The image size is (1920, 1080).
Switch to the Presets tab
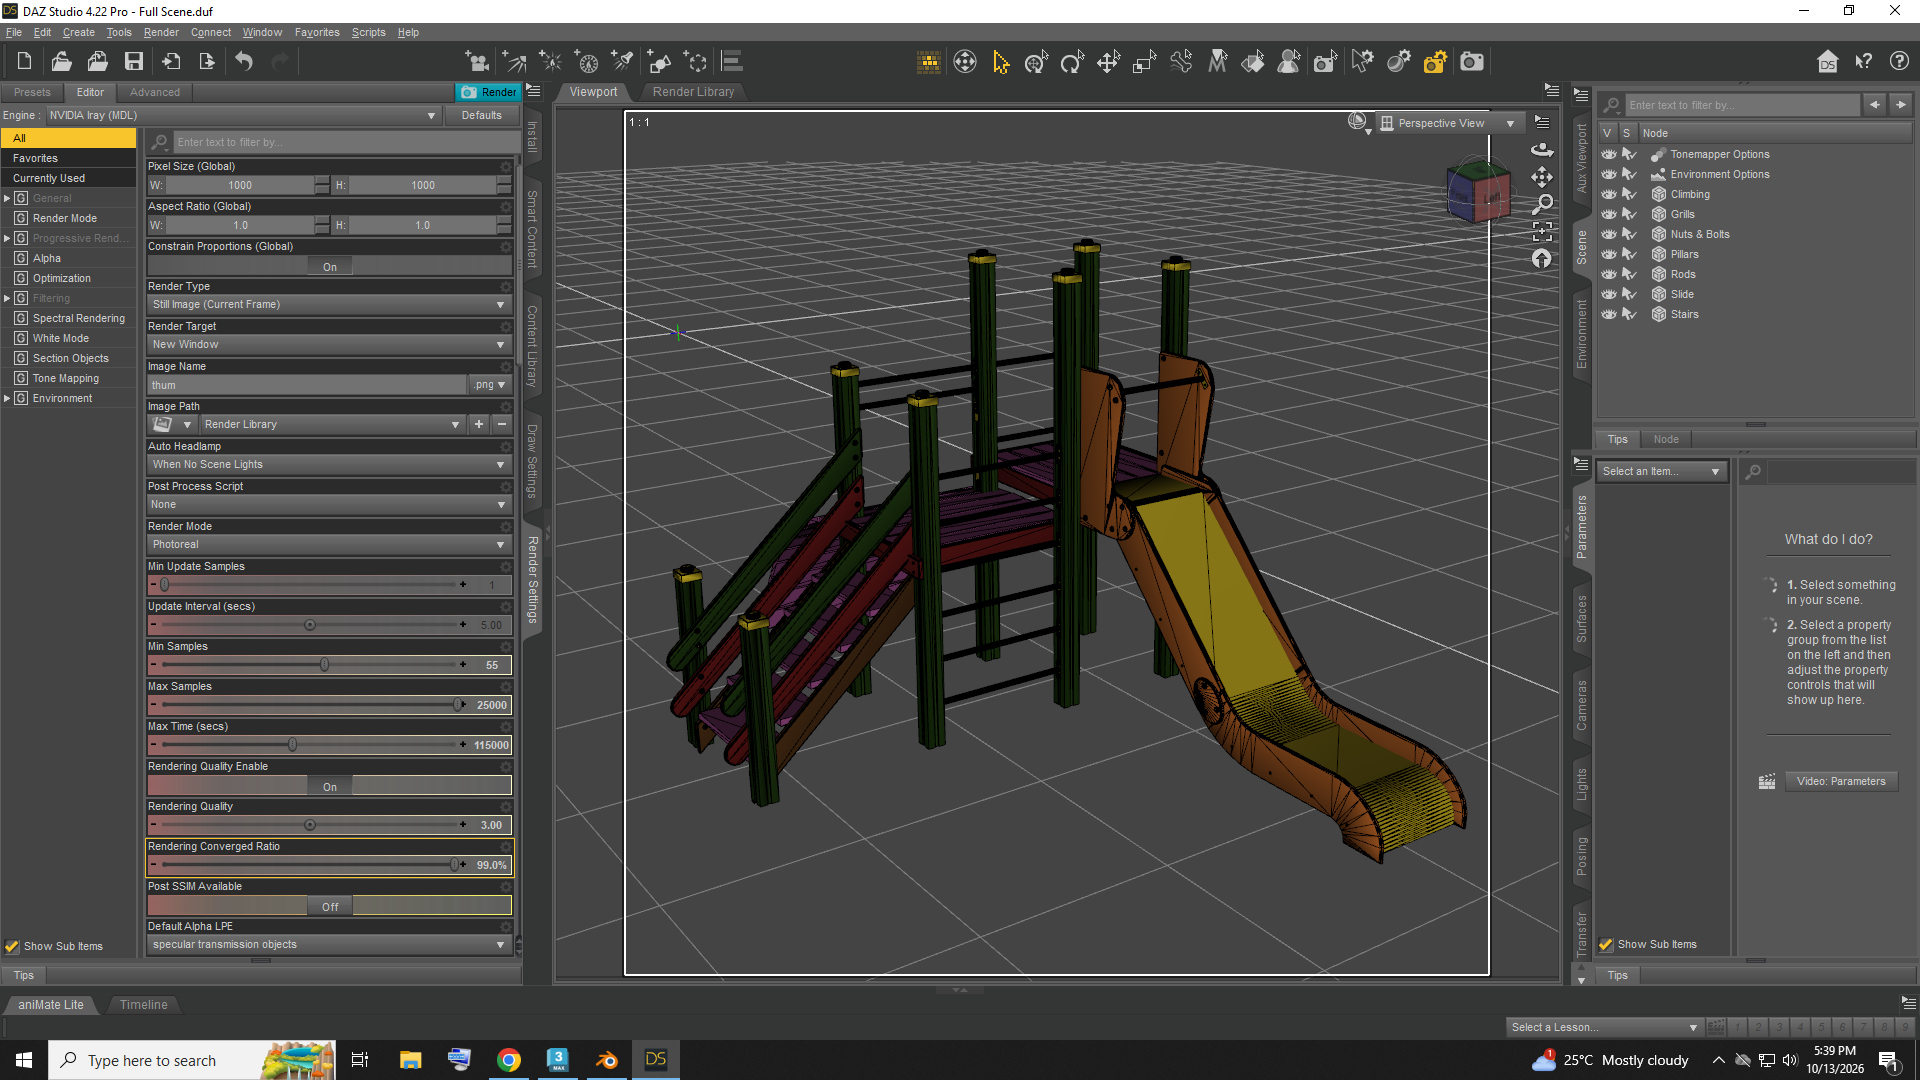point(32,92)
